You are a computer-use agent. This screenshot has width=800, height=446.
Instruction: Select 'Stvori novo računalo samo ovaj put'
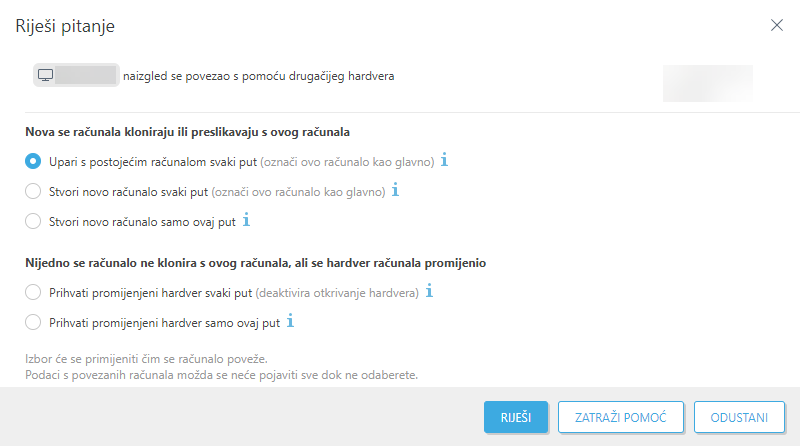pyautogui.click(x=33, y=221)
